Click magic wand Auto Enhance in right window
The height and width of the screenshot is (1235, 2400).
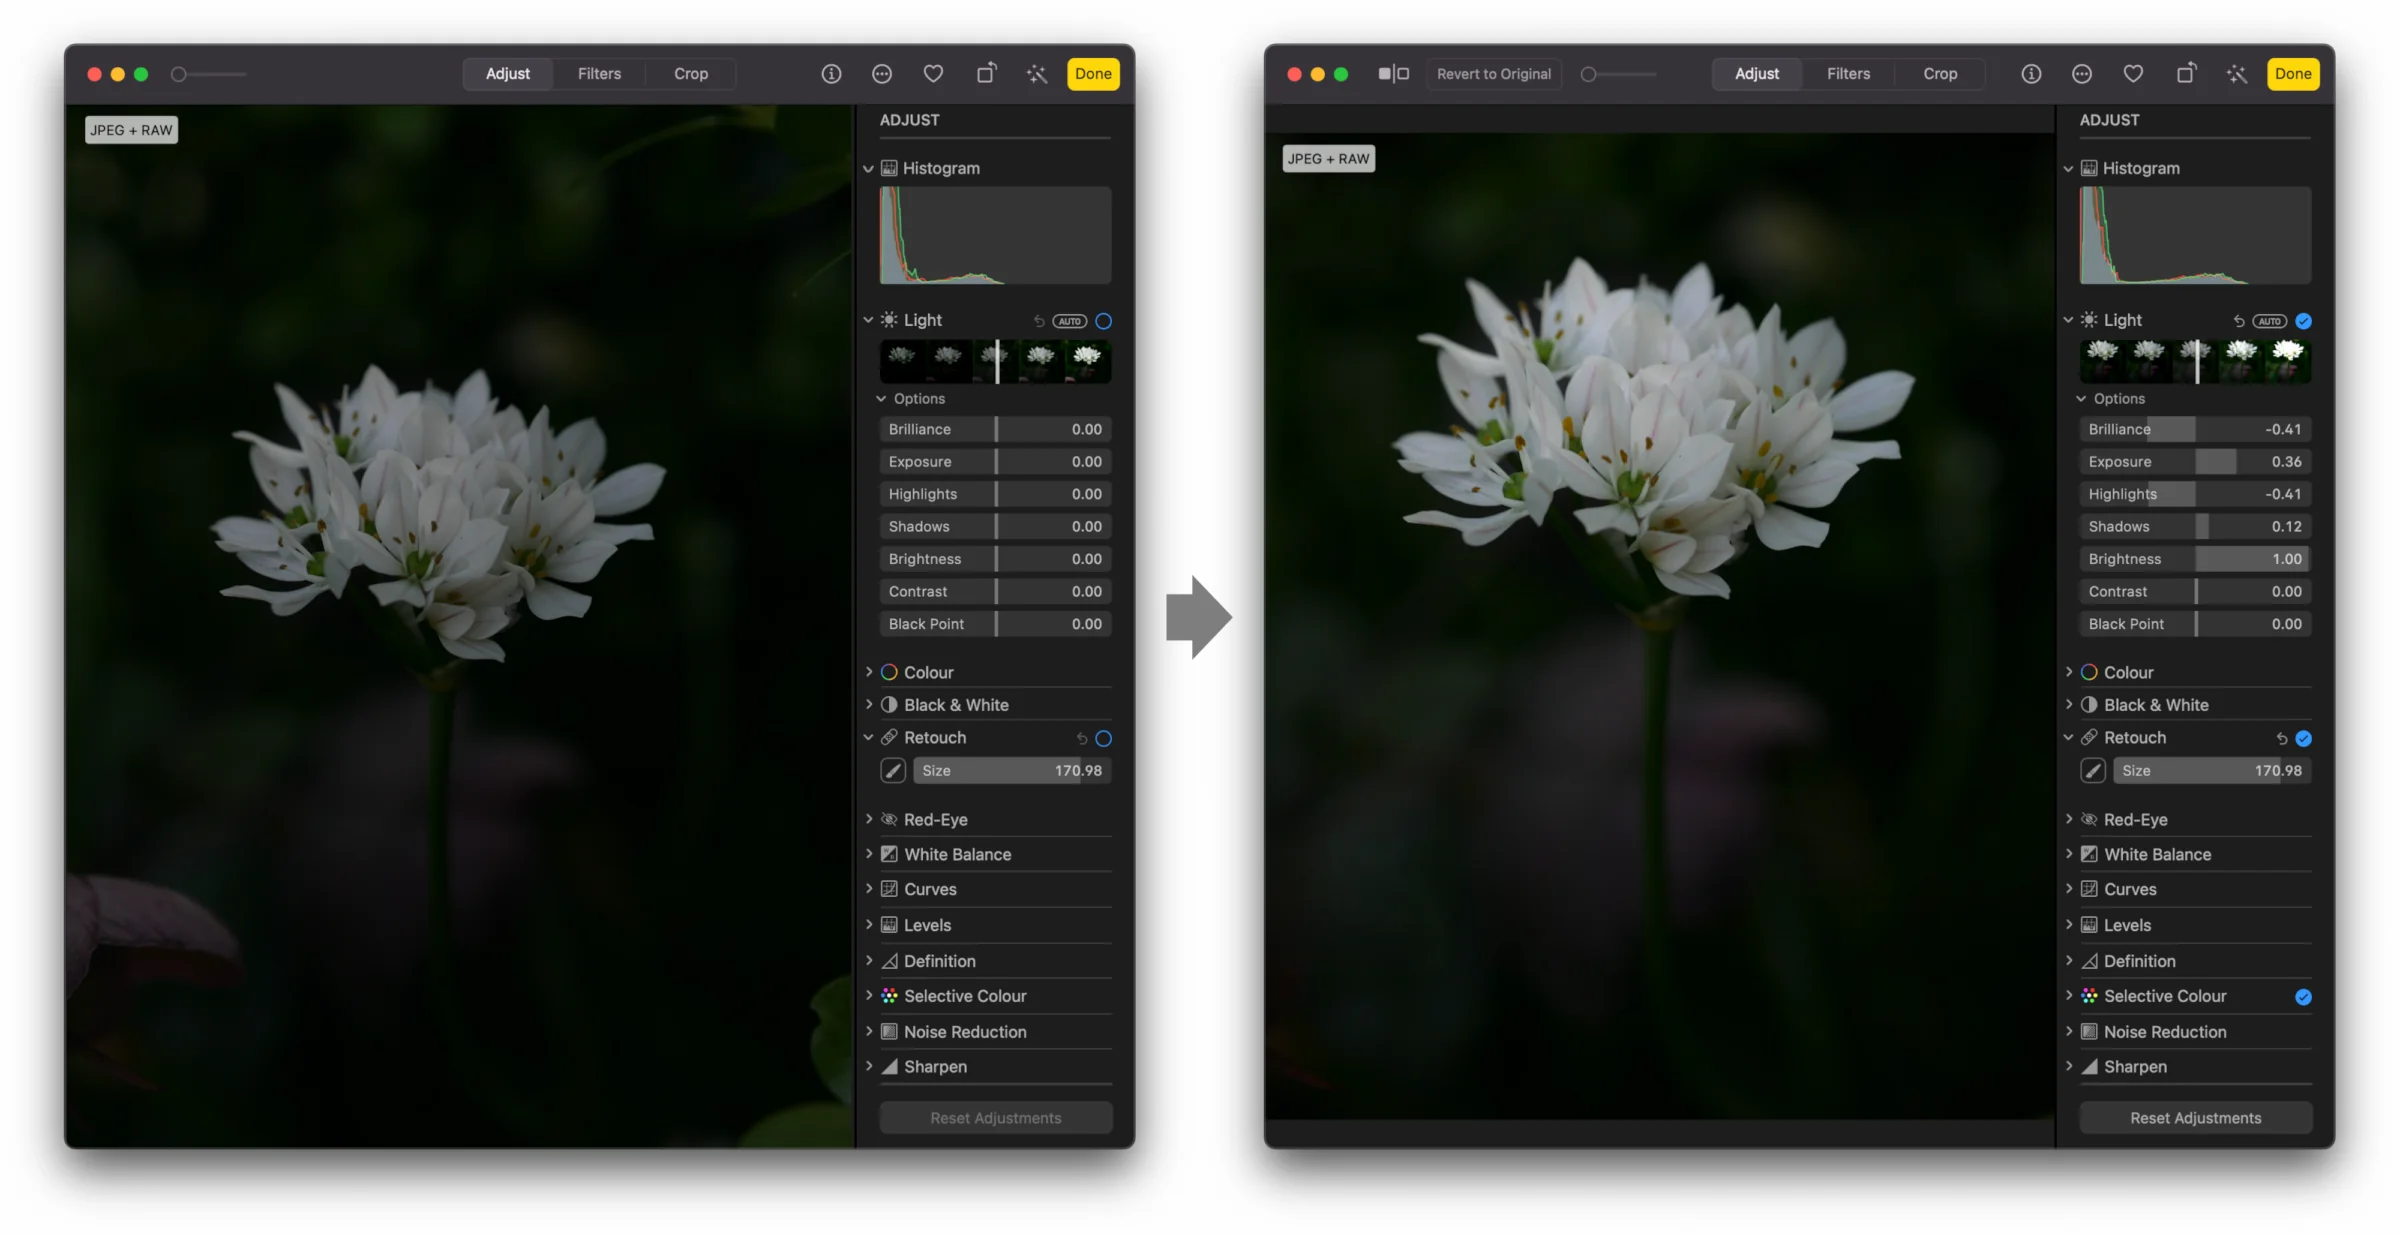click(x=2237, y=74)
